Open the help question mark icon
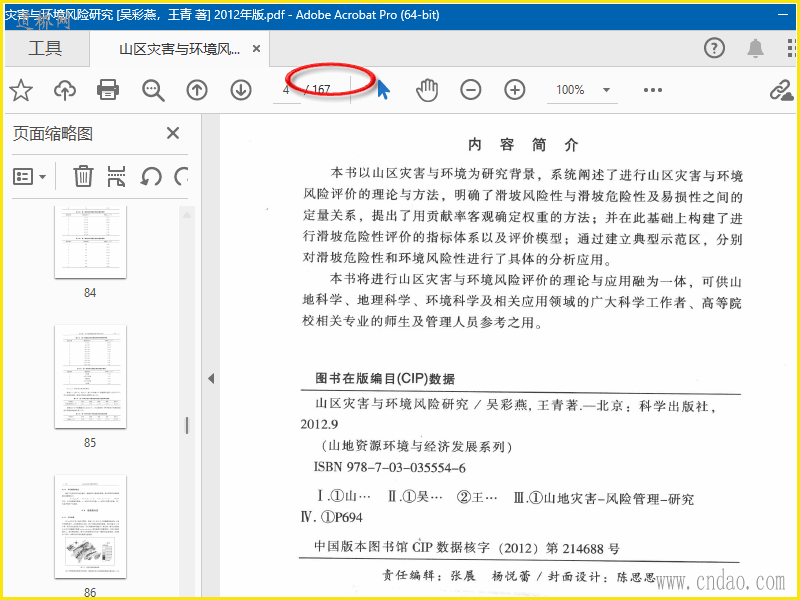Viewport: 800px width, 600px height. [x=714, y=48]
